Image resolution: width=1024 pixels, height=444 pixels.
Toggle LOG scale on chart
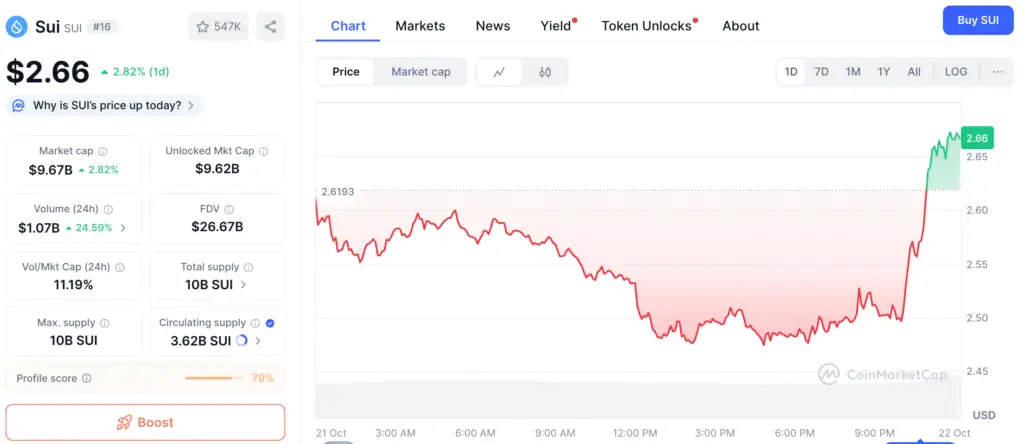[956, 72]
